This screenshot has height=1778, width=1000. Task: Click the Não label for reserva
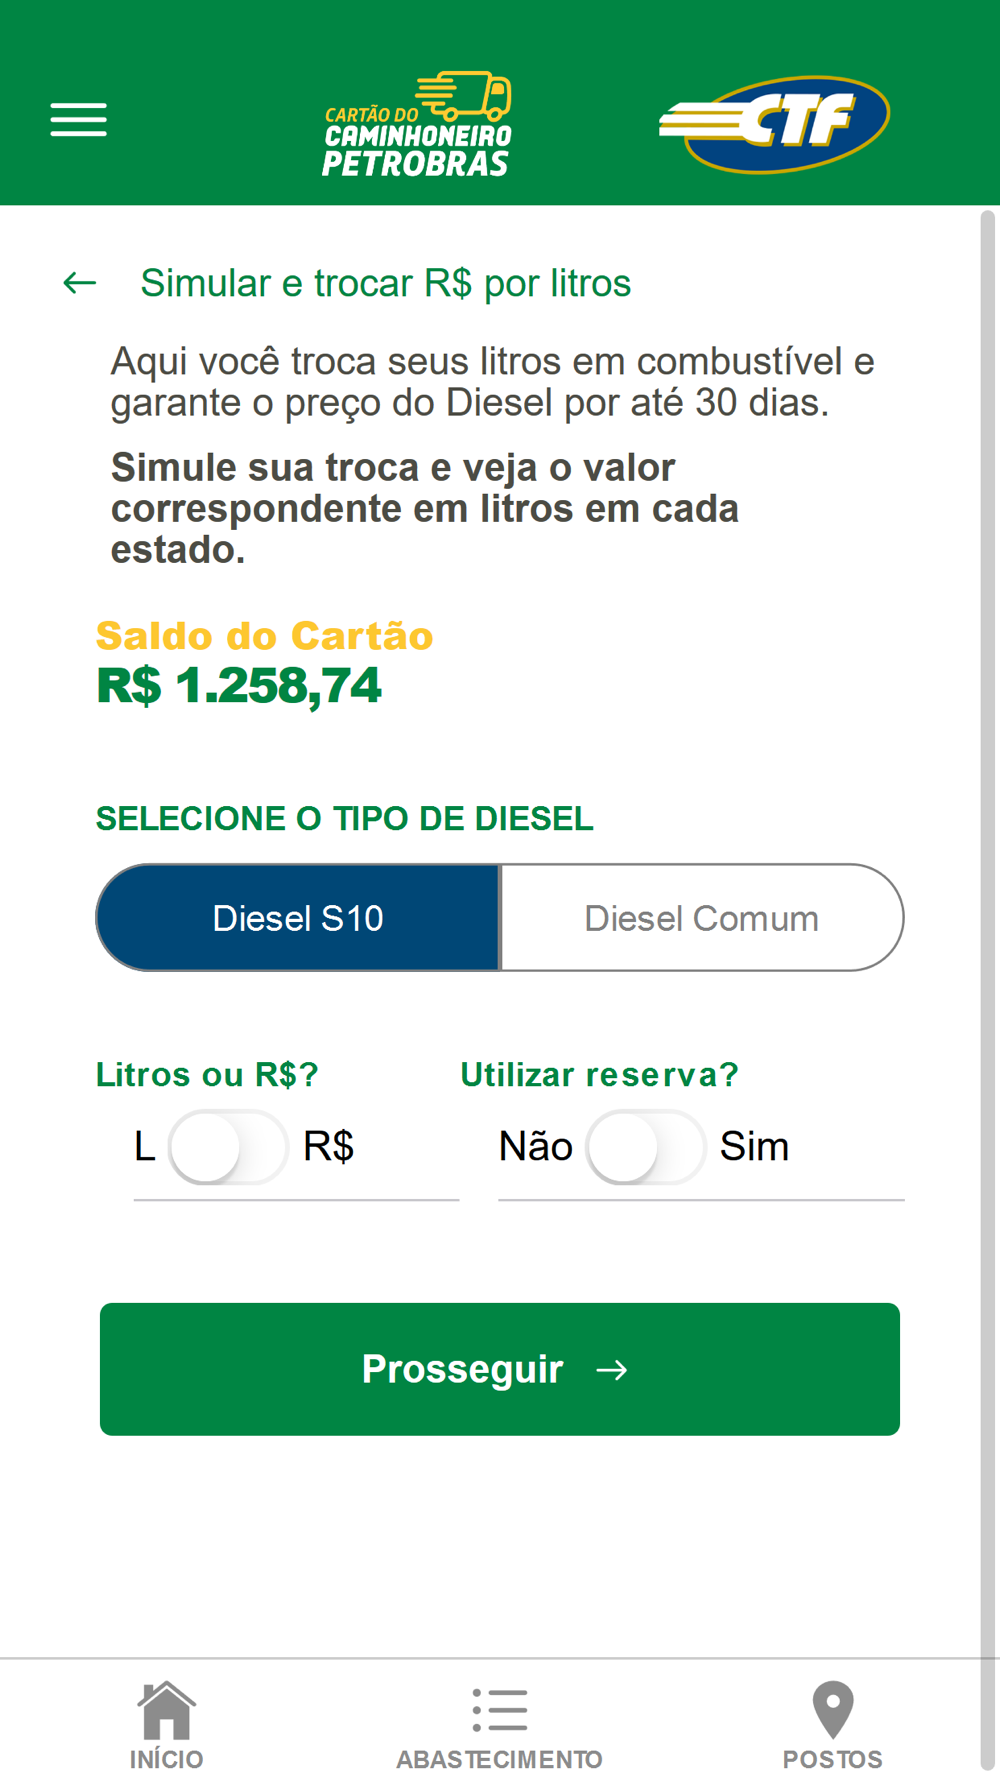pos(536,1146)
